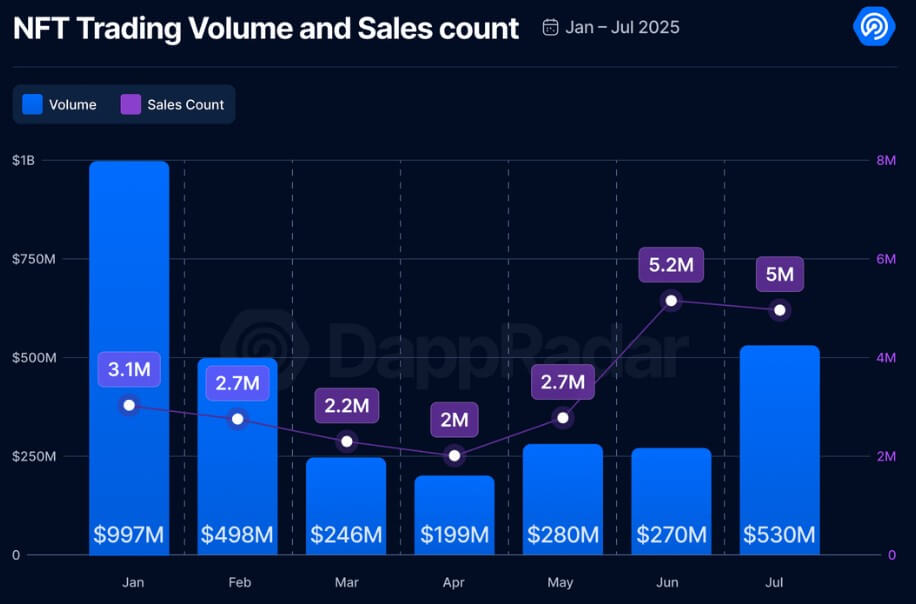
Task: Open the Jan – Jul 2025 date range
Action: point(622,27)
